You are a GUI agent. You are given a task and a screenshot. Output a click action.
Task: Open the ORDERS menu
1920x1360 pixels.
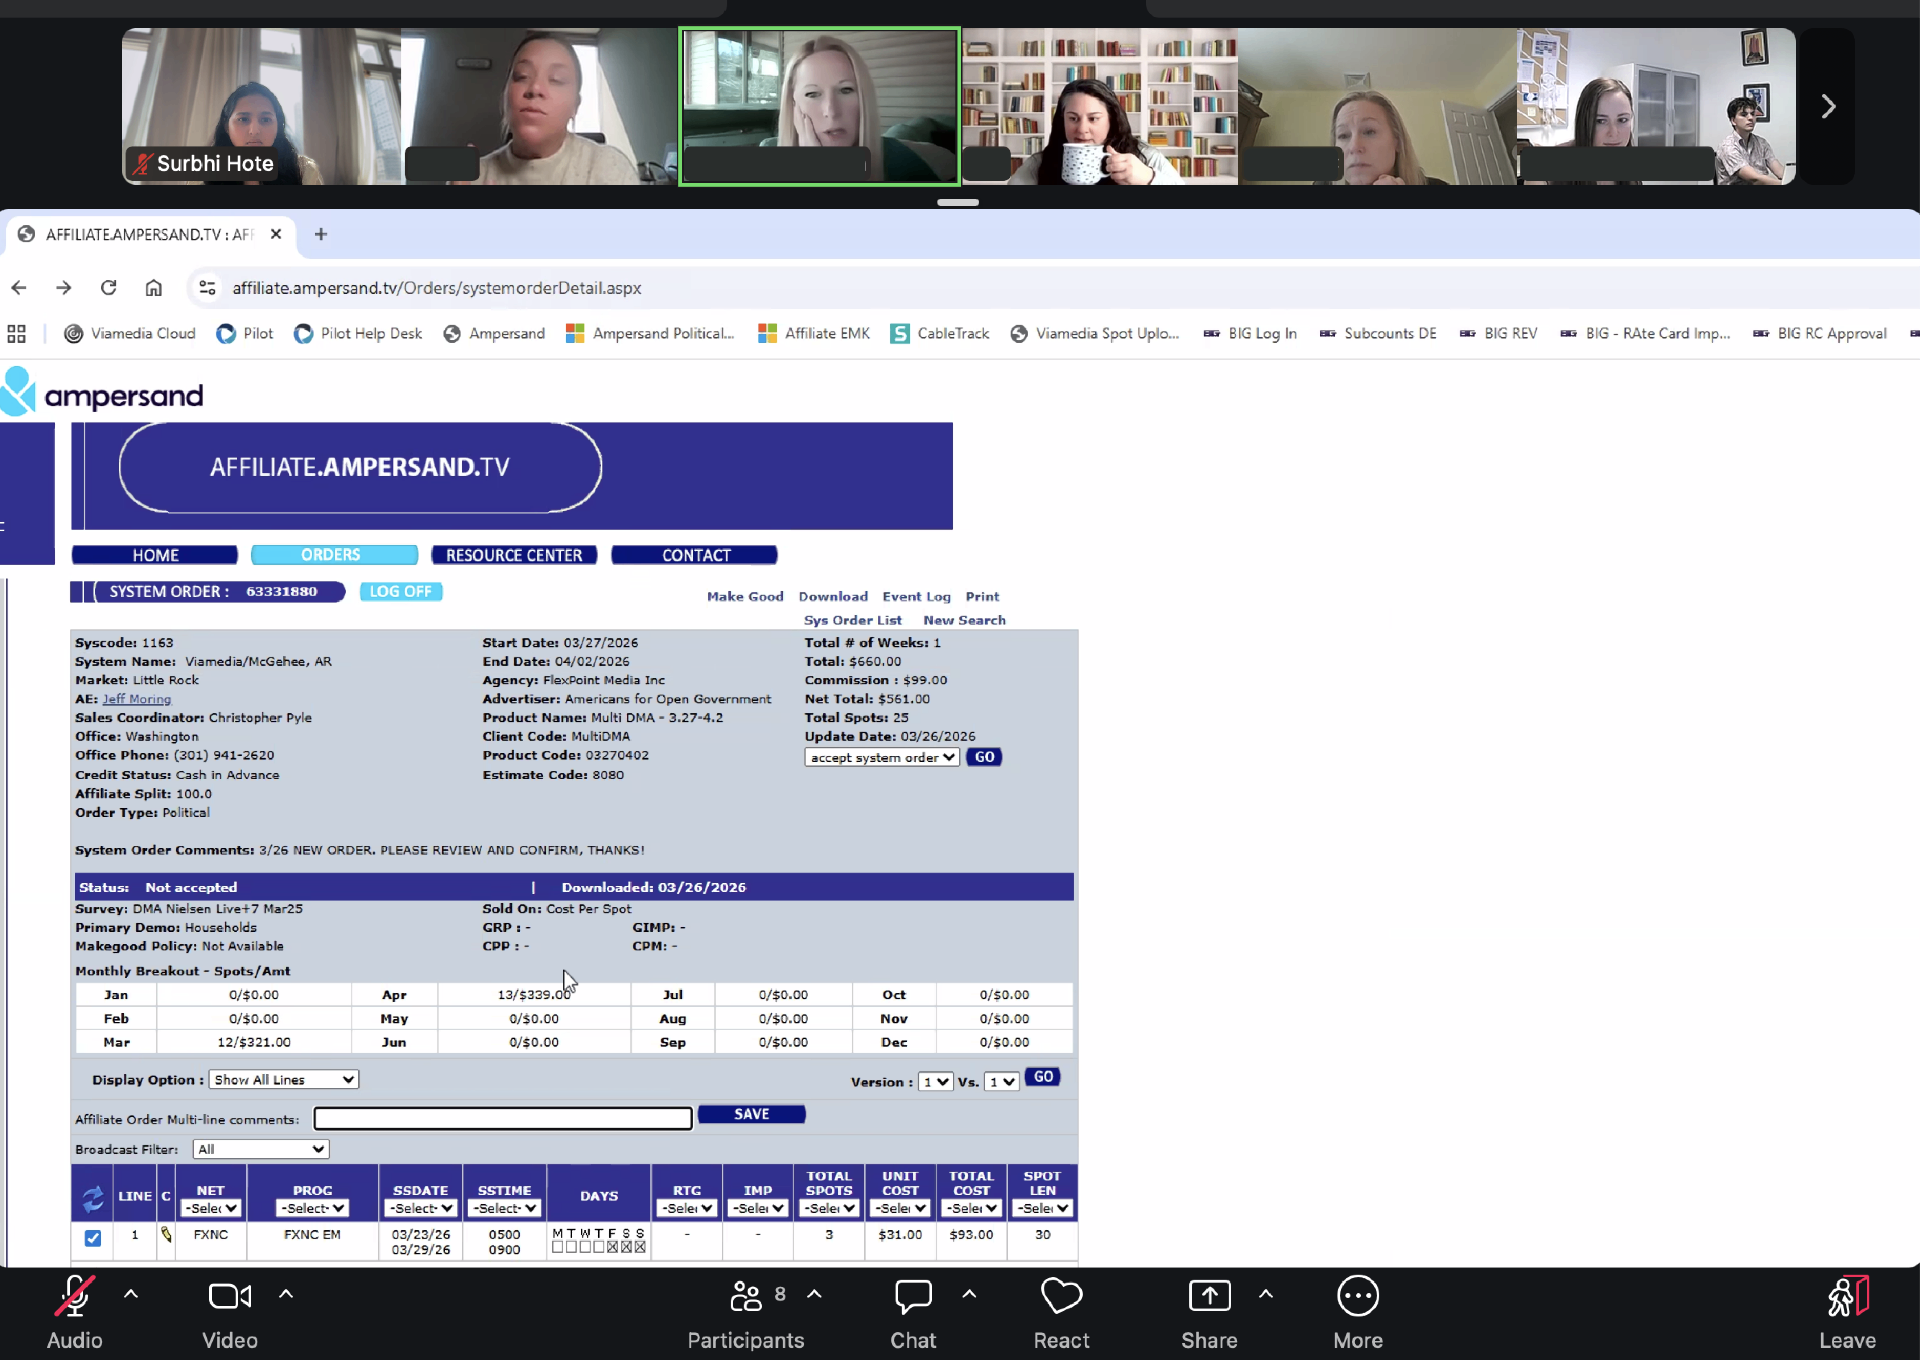click(x=334, y=555)
